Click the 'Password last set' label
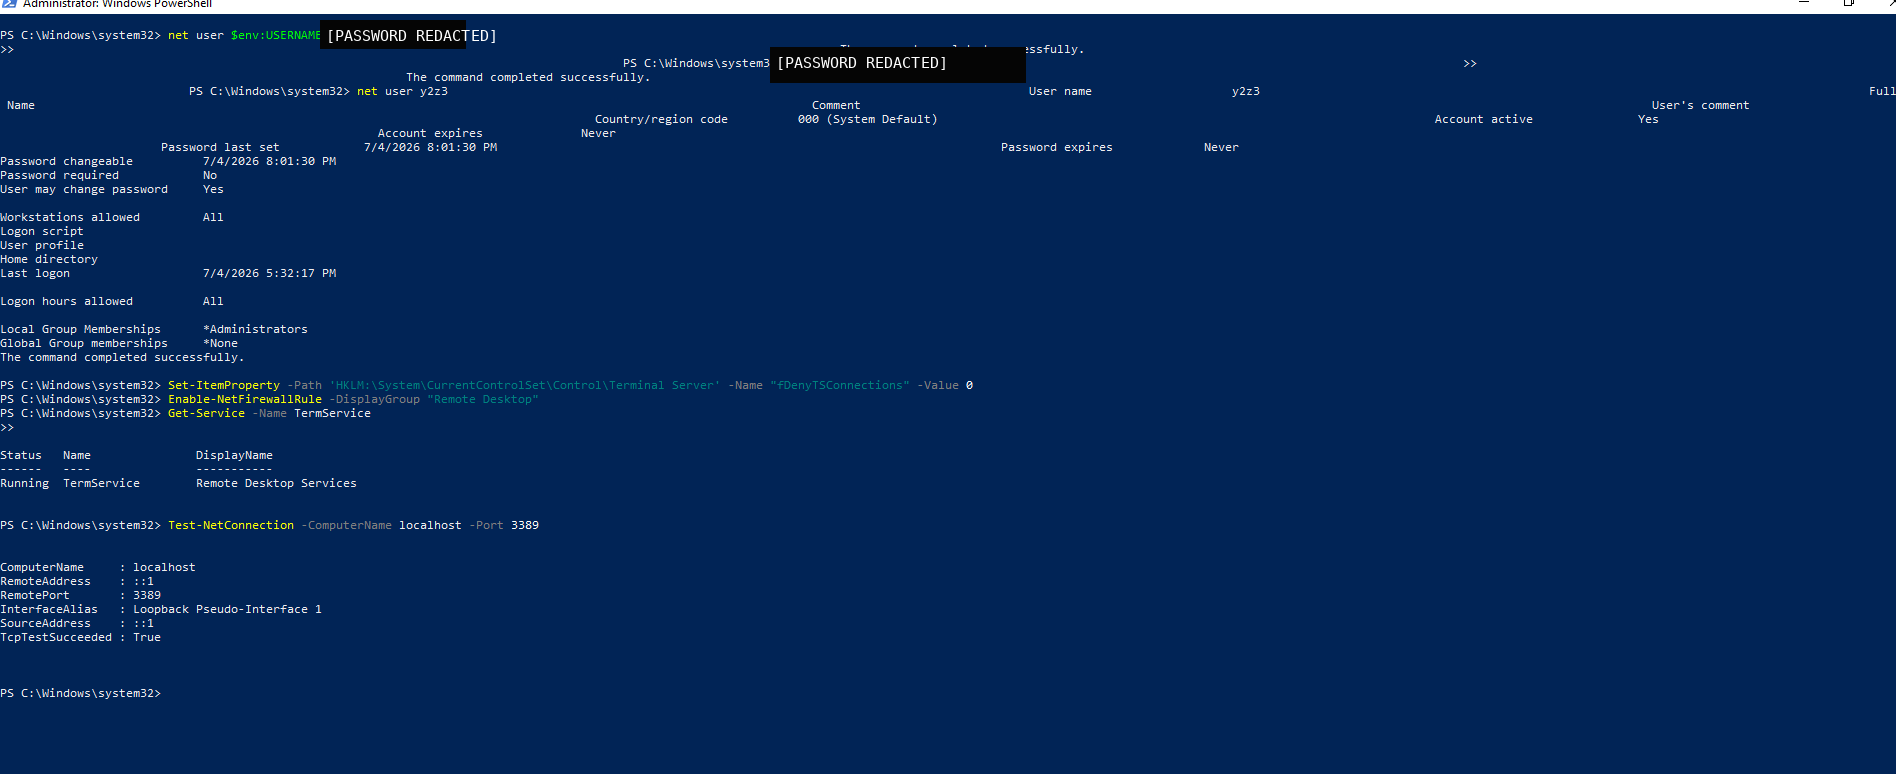 (220, 147)
